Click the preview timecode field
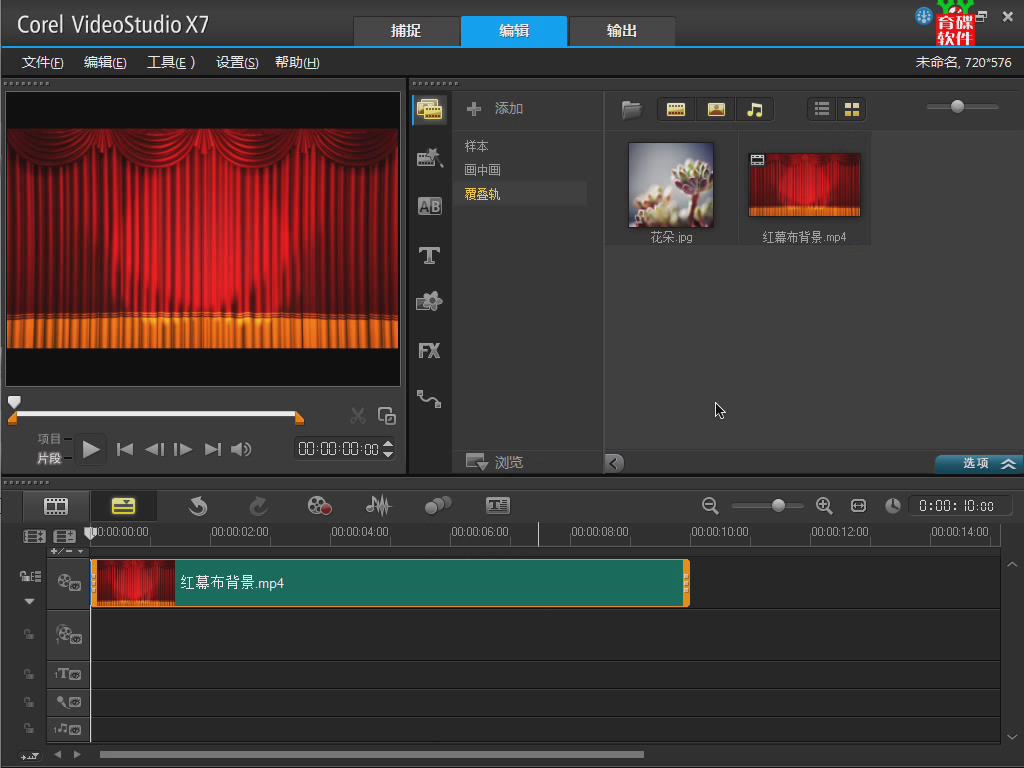The height and width of the screenshot is (768, 1024). coord(338,449)
